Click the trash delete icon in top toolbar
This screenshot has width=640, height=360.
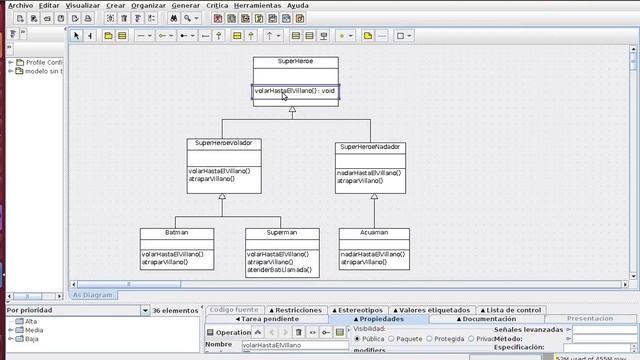pyautogui.click(x=124, y=18)
